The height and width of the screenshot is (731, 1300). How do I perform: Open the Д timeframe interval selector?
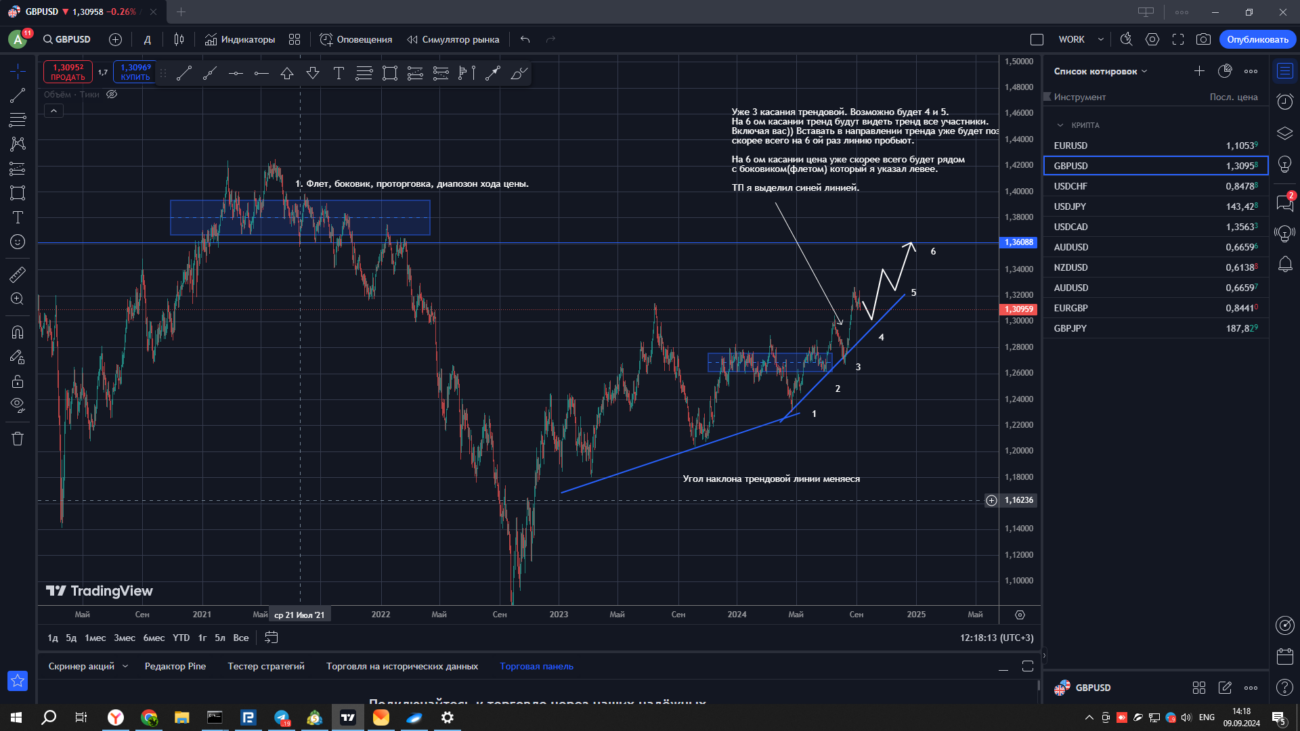tap(147, 39)
